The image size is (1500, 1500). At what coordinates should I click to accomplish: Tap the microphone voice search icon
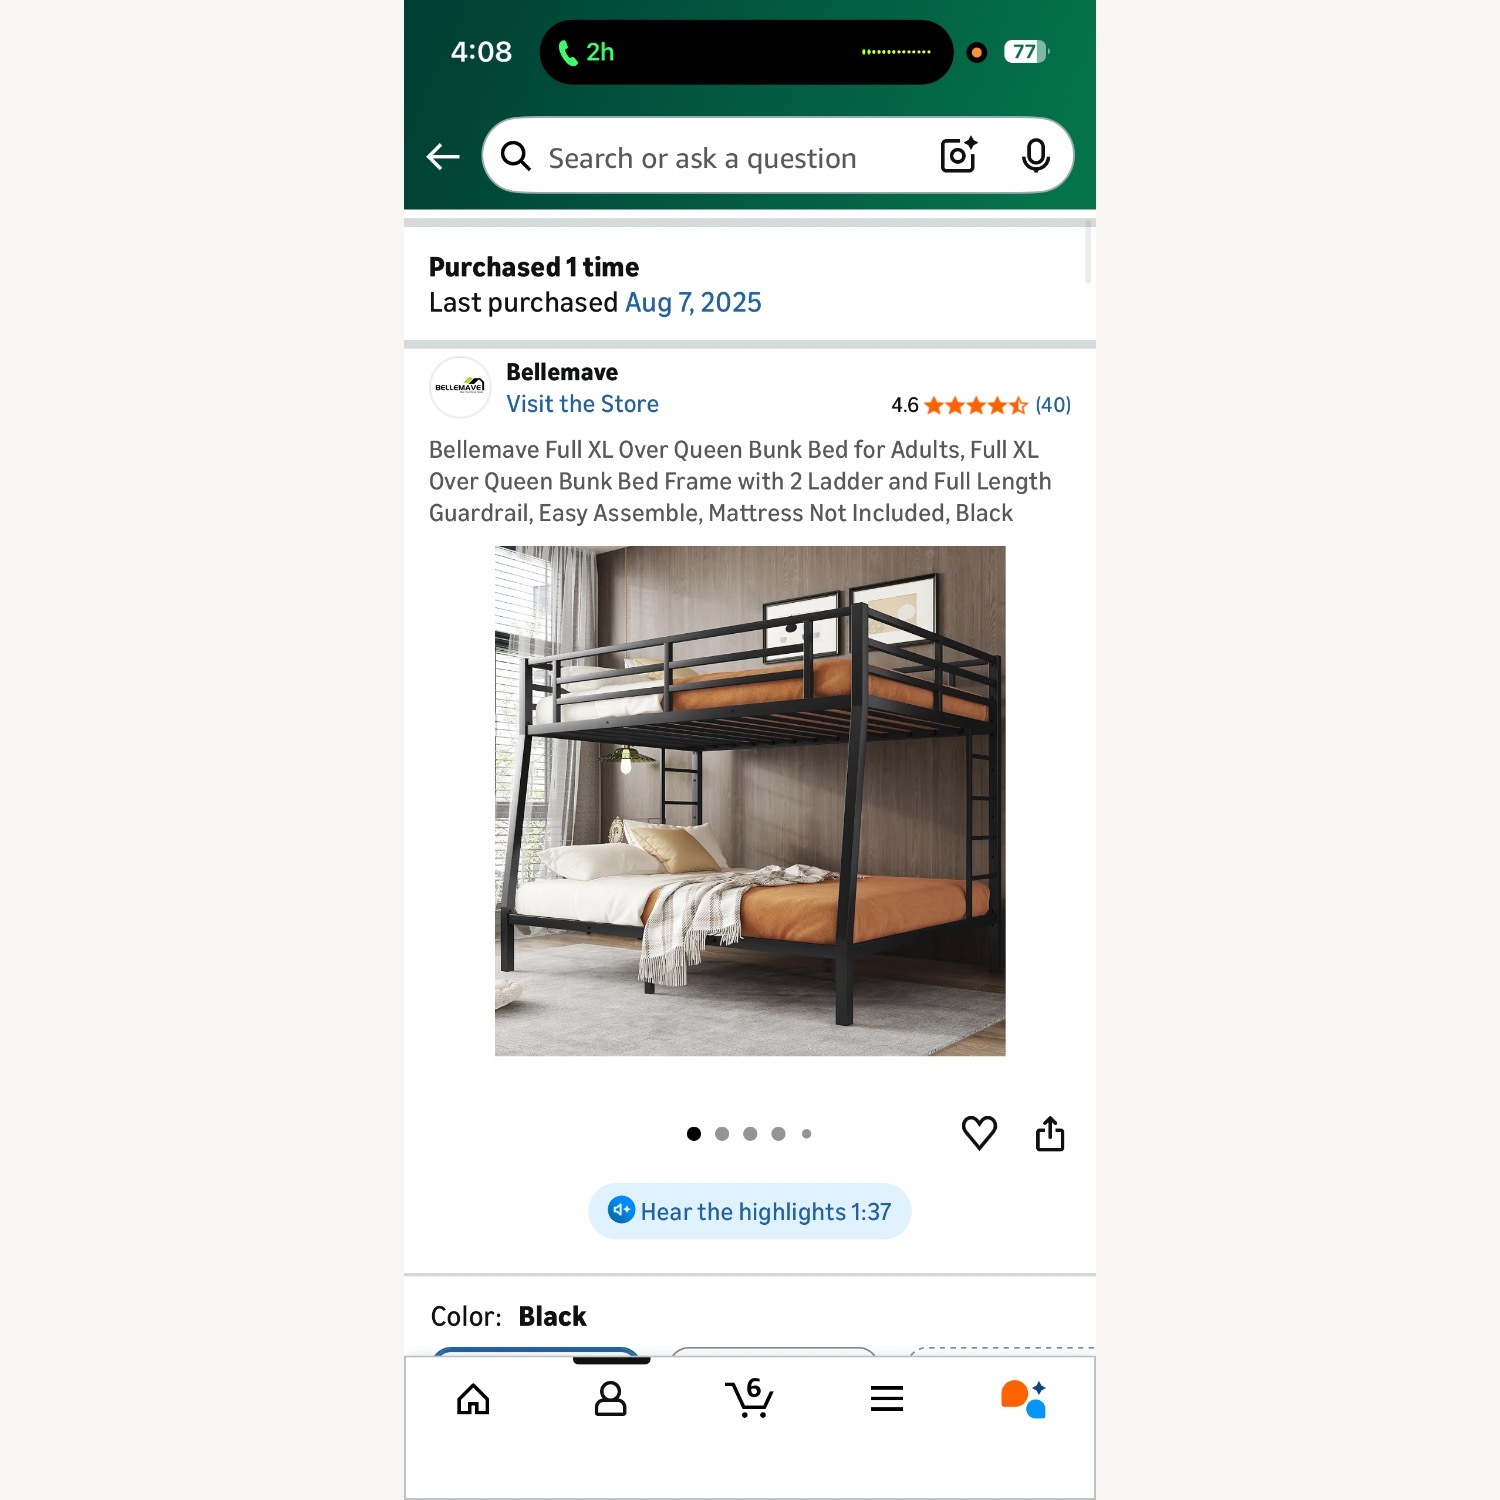1036,156
